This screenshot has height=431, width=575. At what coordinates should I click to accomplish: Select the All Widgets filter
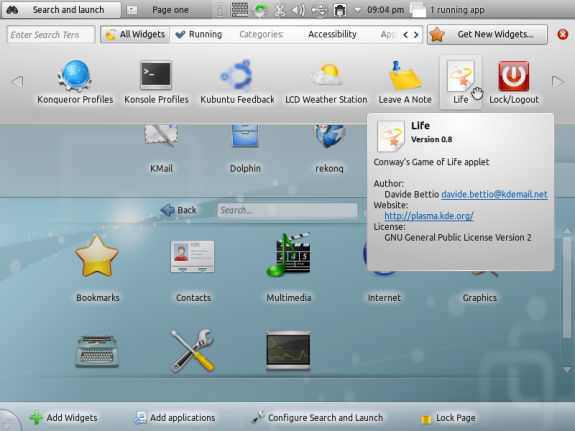[x=135, y=34]
